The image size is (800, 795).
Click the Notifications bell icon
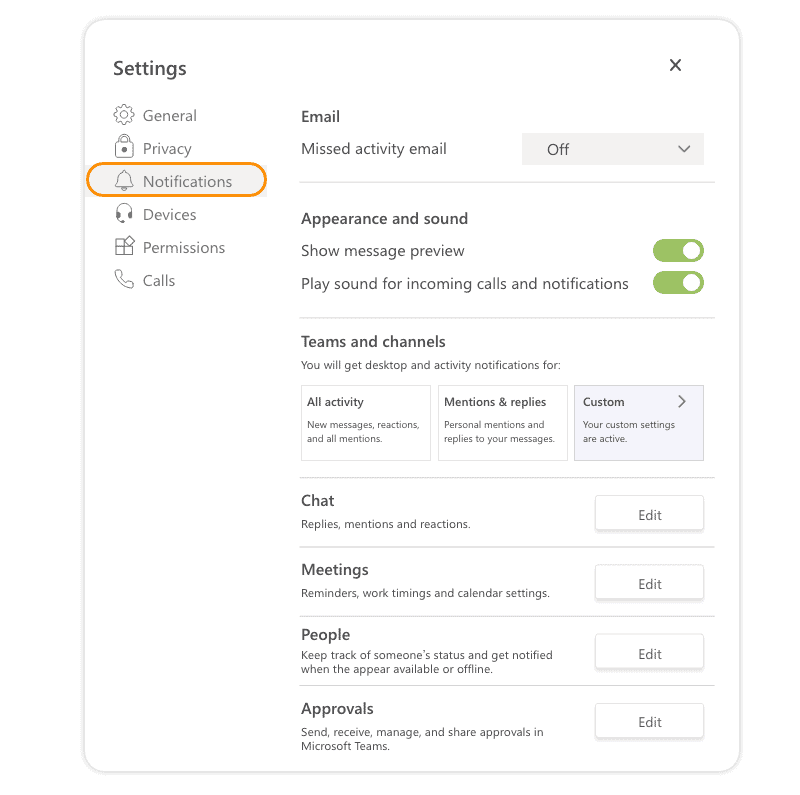pos(124,181)
